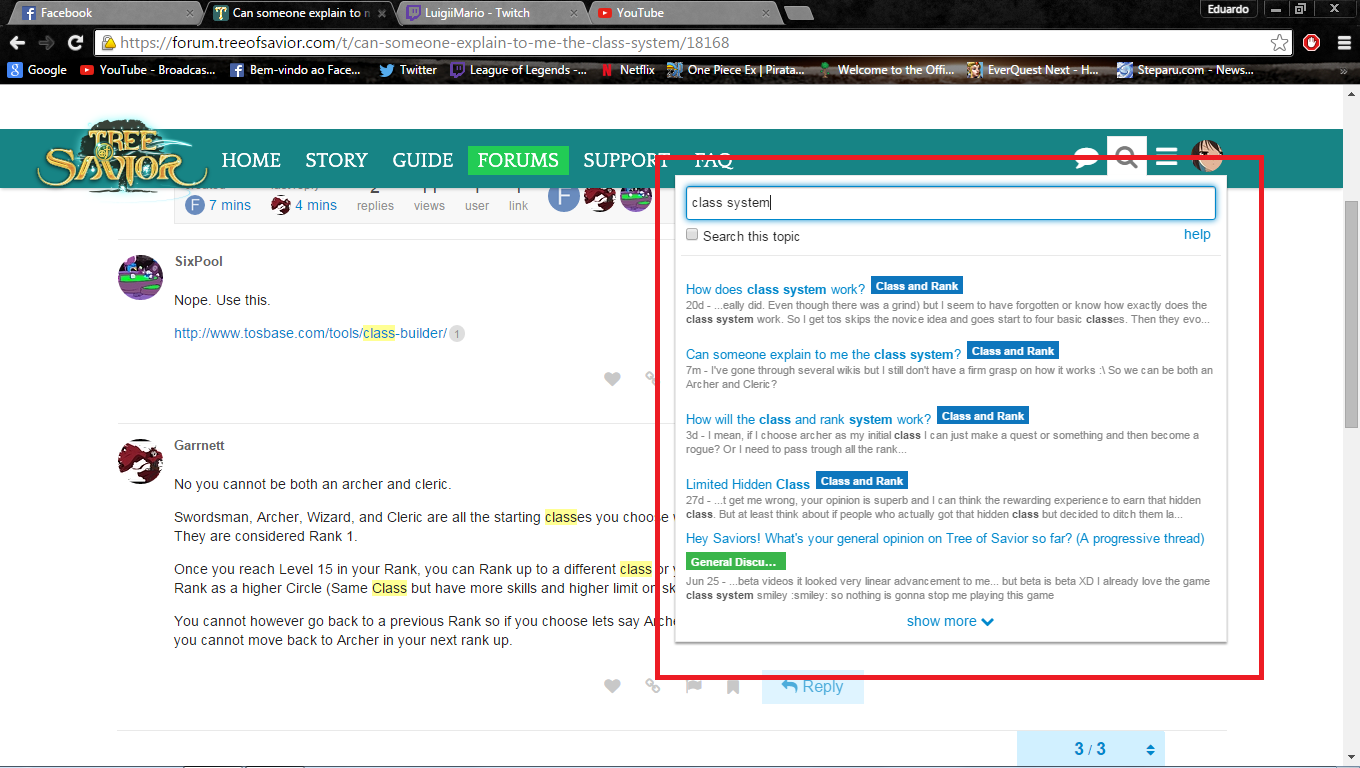This screenshot has width=1360, height=768.
Task: Click the search magnifier icon in header
Action: click(x=1126, y=157)
